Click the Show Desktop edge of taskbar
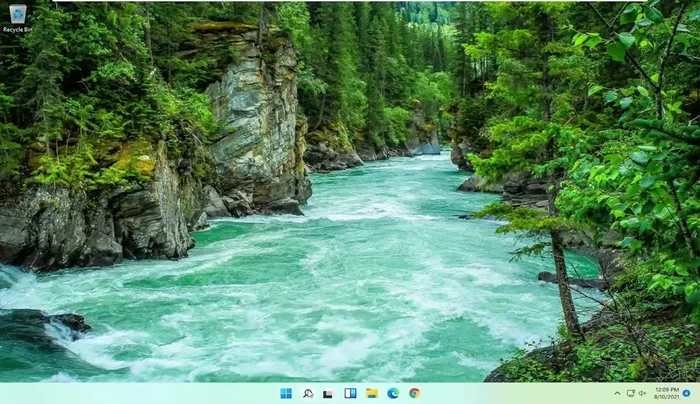Image resolution: width=700 pixels, height=404 pixels. (x=698, y=393)
